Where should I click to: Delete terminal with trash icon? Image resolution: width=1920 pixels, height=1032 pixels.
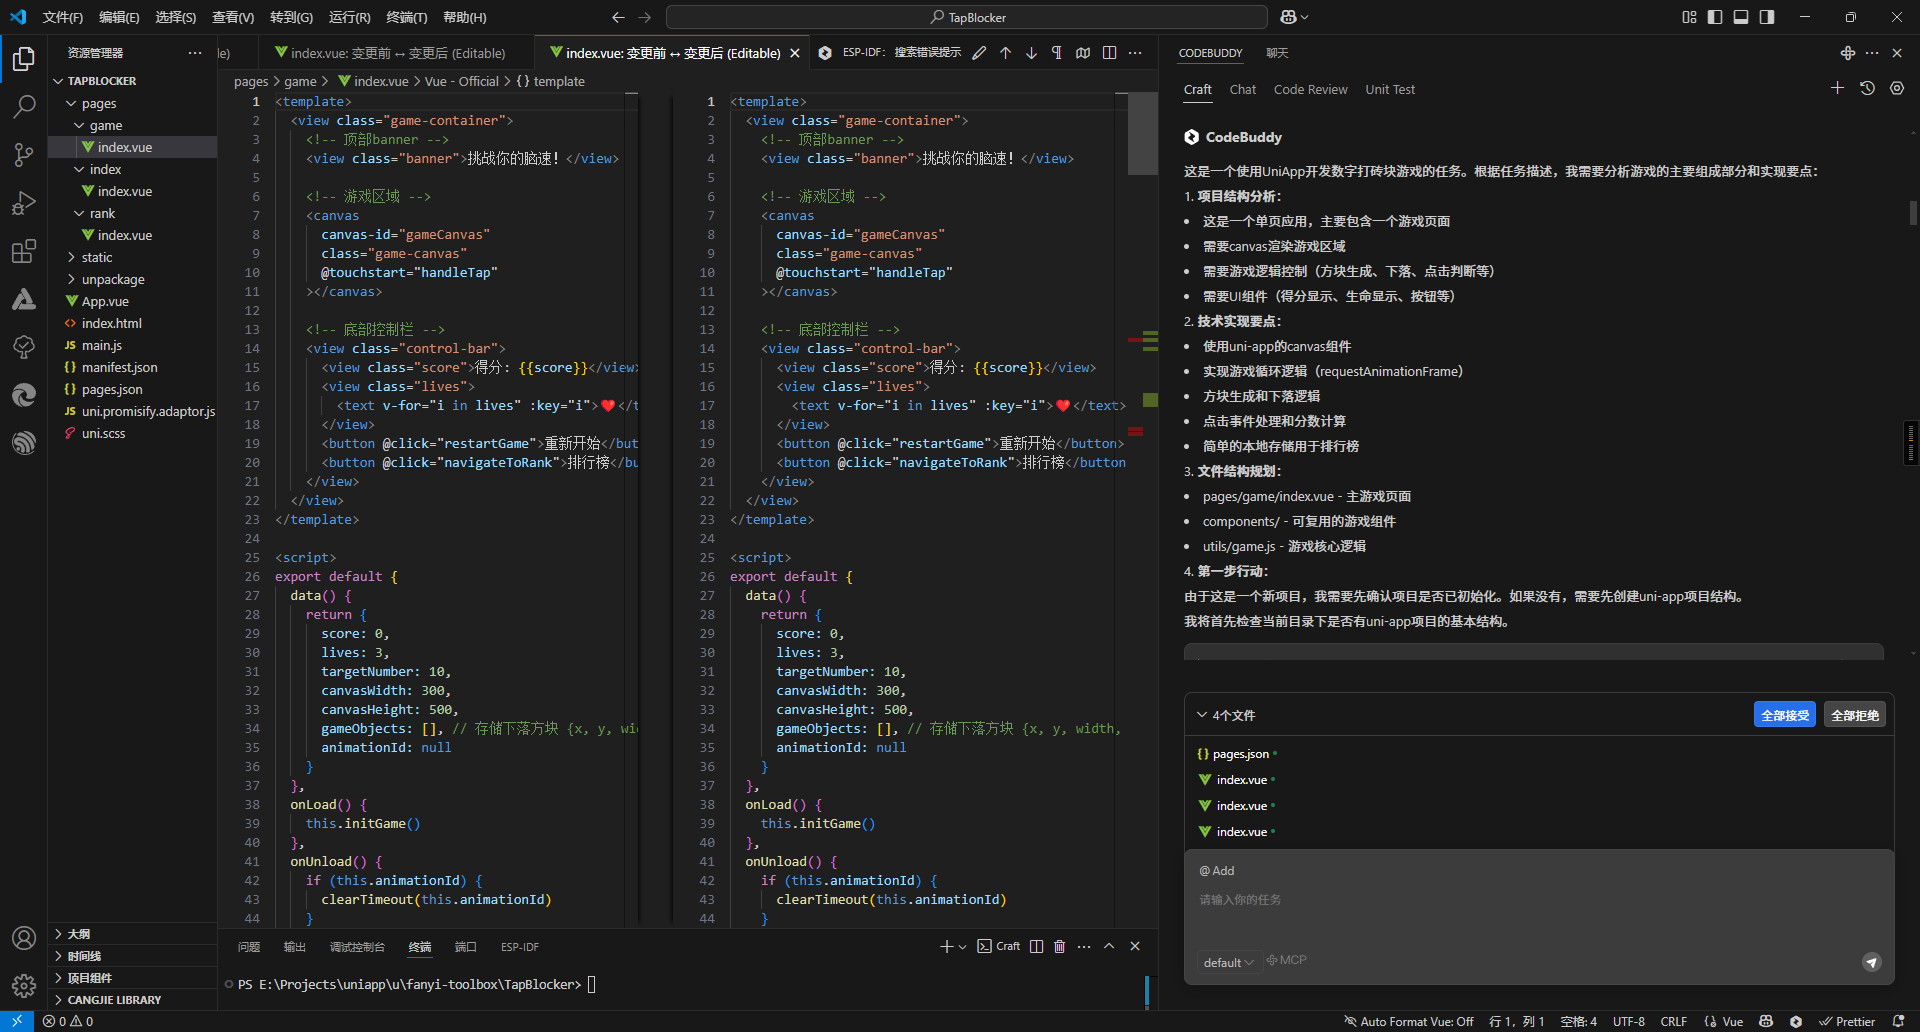coord(1060,946)
